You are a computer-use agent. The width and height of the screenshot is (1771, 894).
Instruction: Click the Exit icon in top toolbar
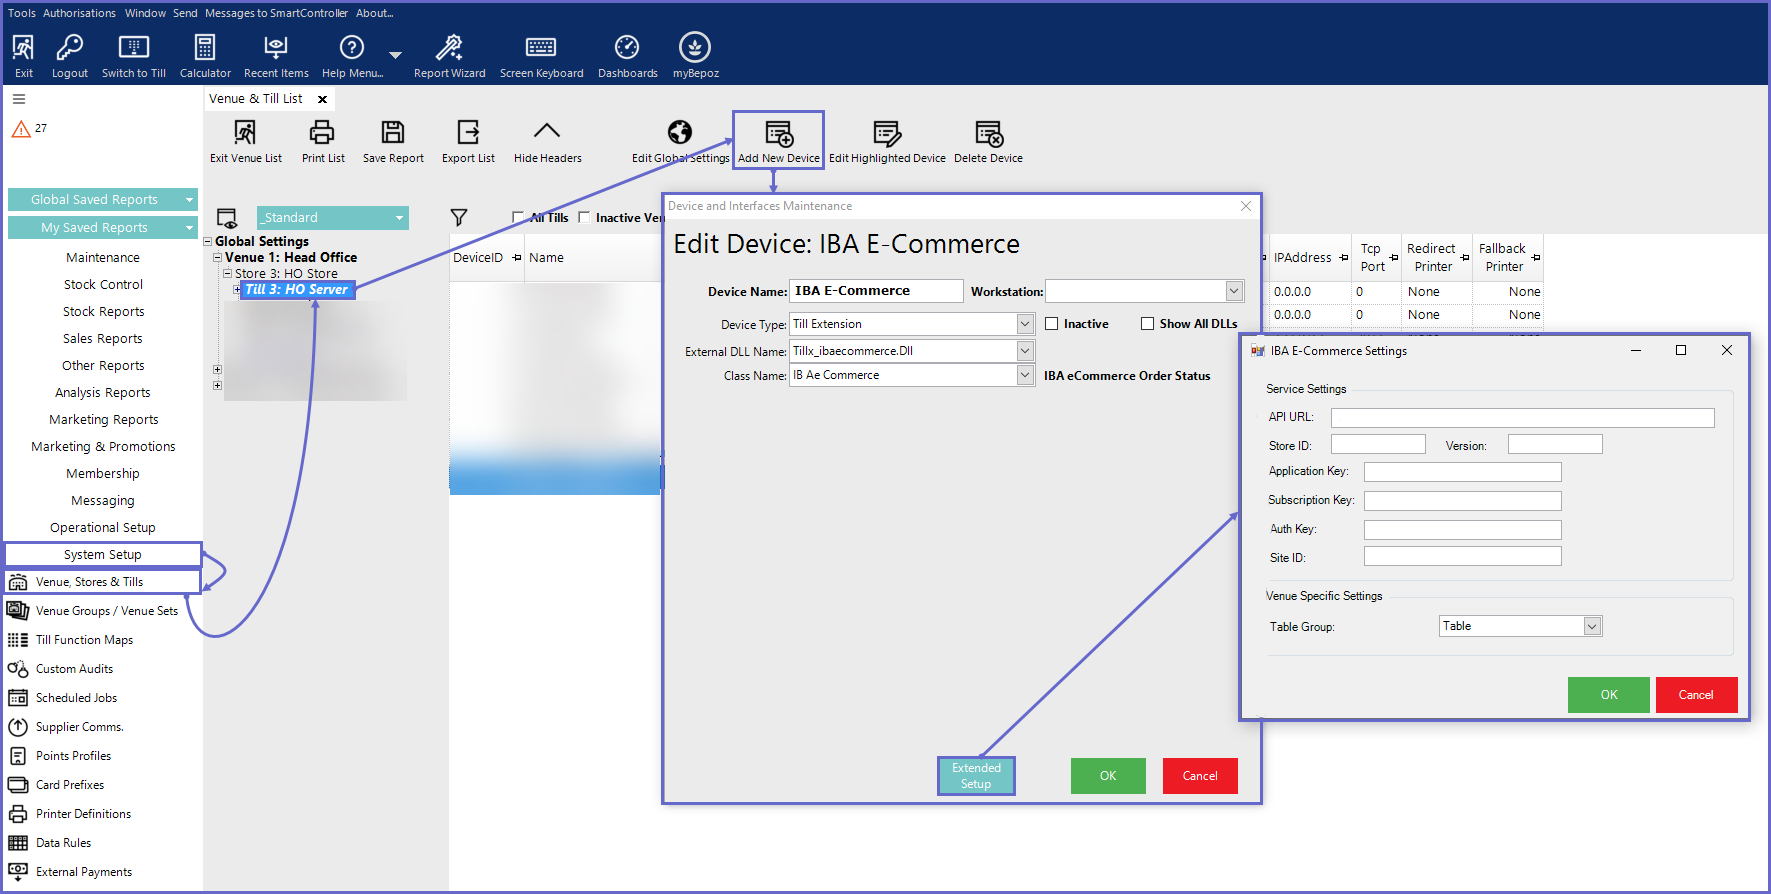point(23,56)
